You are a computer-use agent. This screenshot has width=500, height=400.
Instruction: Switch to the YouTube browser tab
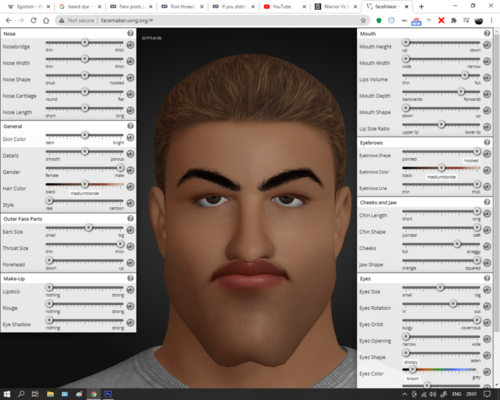tap(284, 6)
